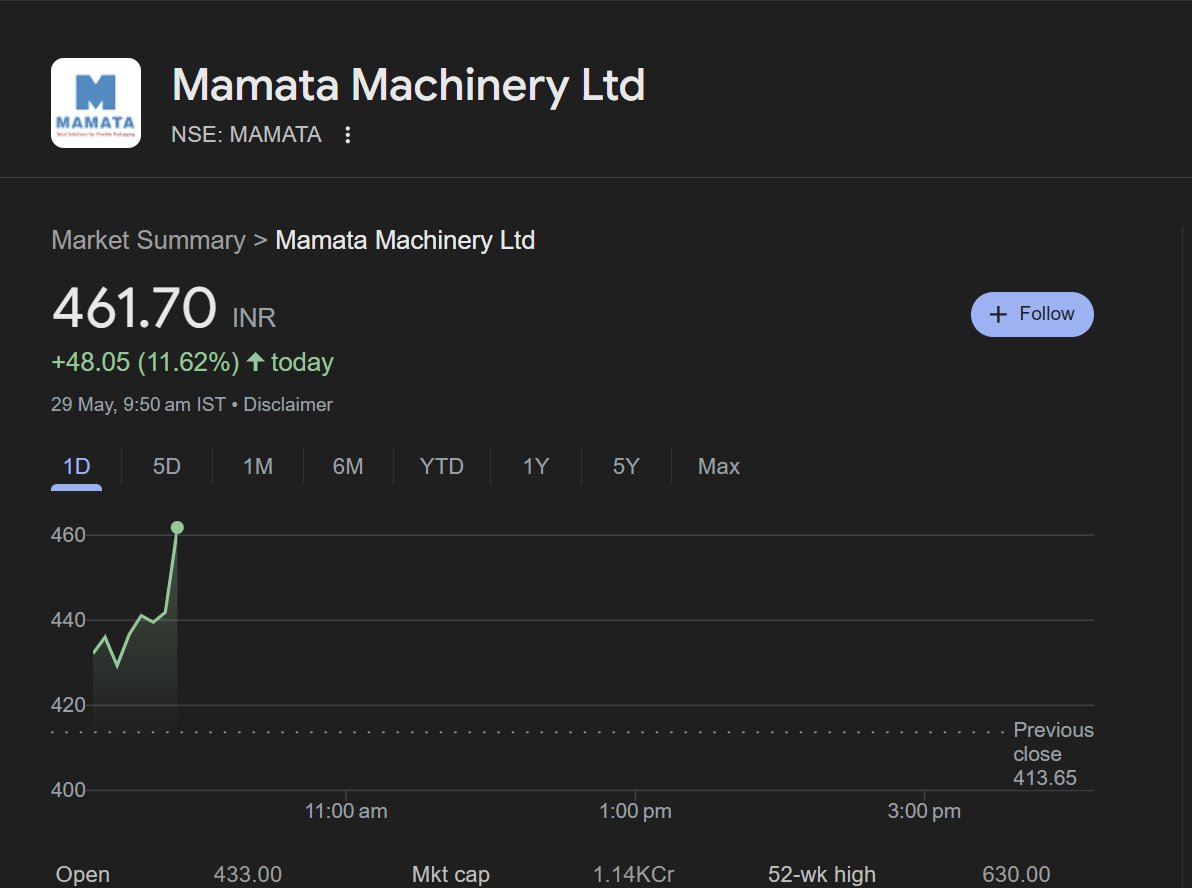Switch to the 1M chart range
Image resolution: width=1192 pixels, height=888 pixels.
tap(258, 466)
